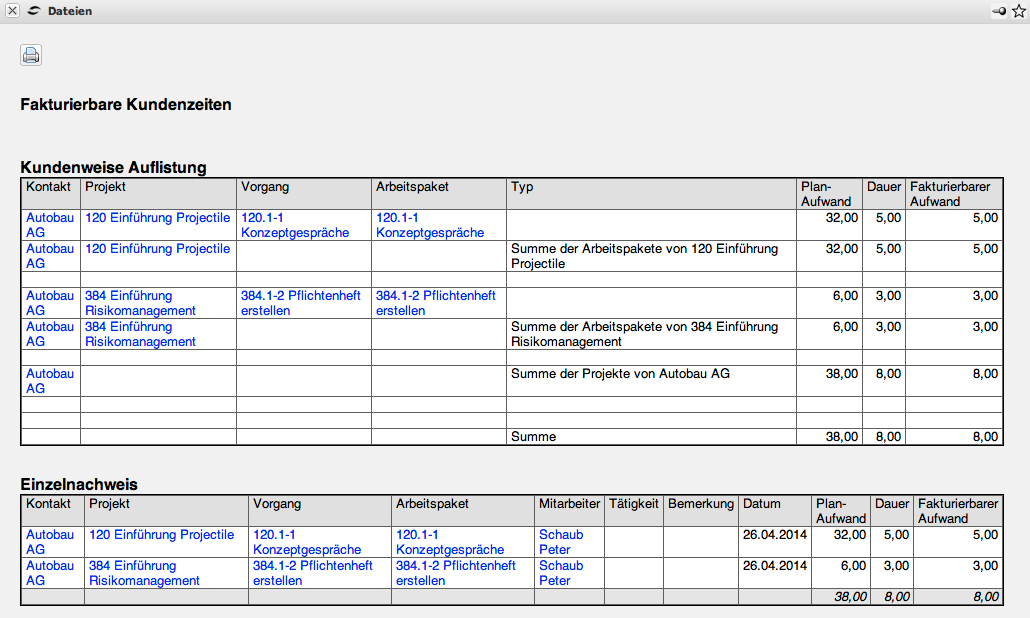This screenshot has height=618, width=1030.
Task: Open Autobau AG in first Kundenweise Auflistung row
Action: point(49,225)
